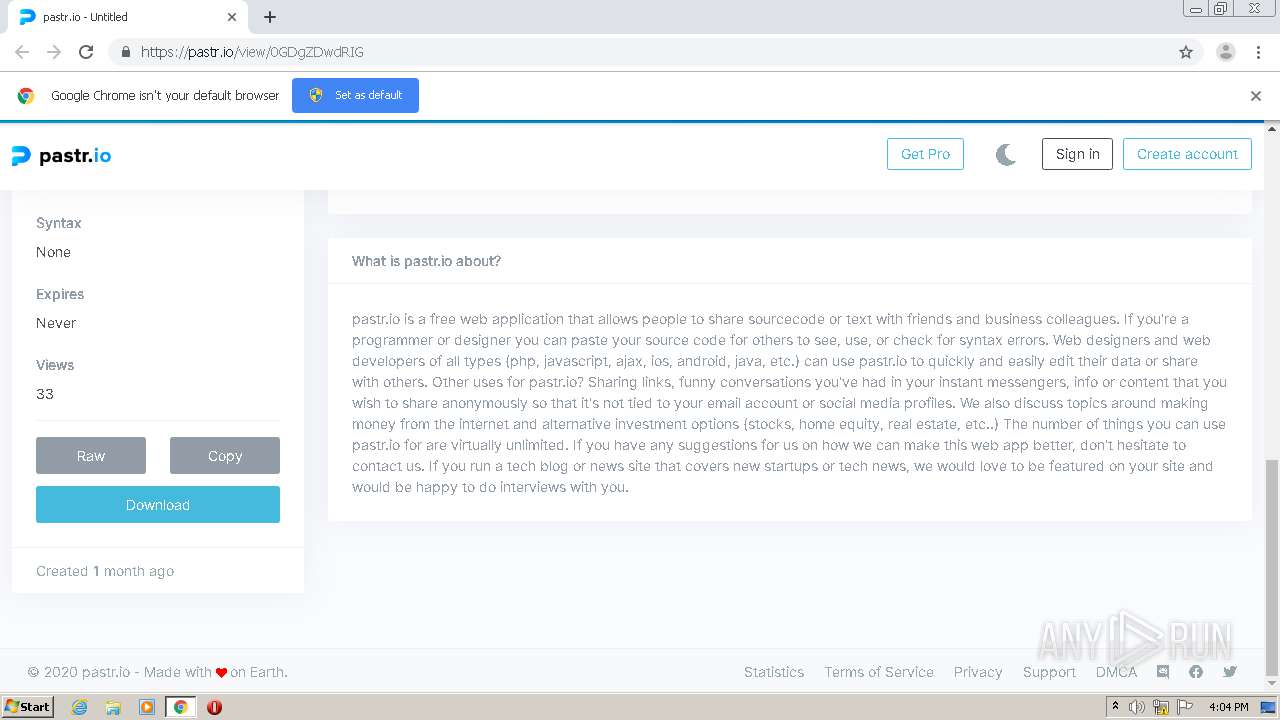Viewport: 1280px width, 720px height.
Task: Open the Privacy footer link
Action: (978, 672)
